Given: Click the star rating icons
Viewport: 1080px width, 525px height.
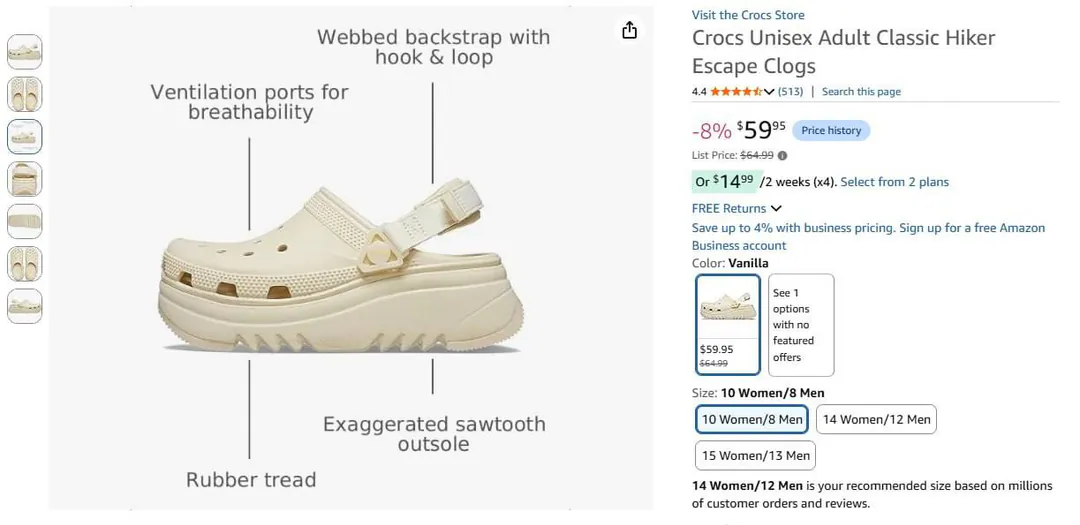Looking at the screenshot, I should [736, 92].
